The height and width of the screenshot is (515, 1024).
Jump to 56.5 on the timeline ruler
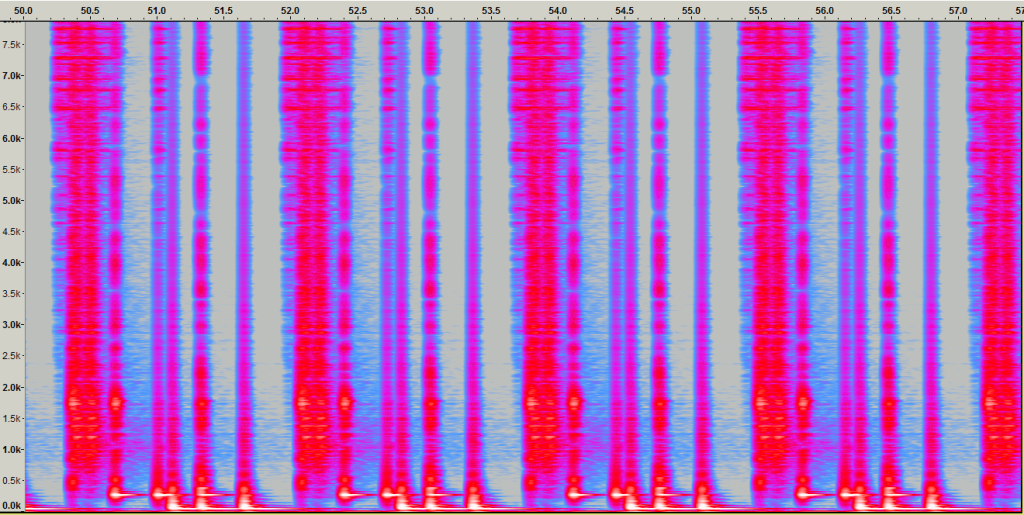point(892,10)
